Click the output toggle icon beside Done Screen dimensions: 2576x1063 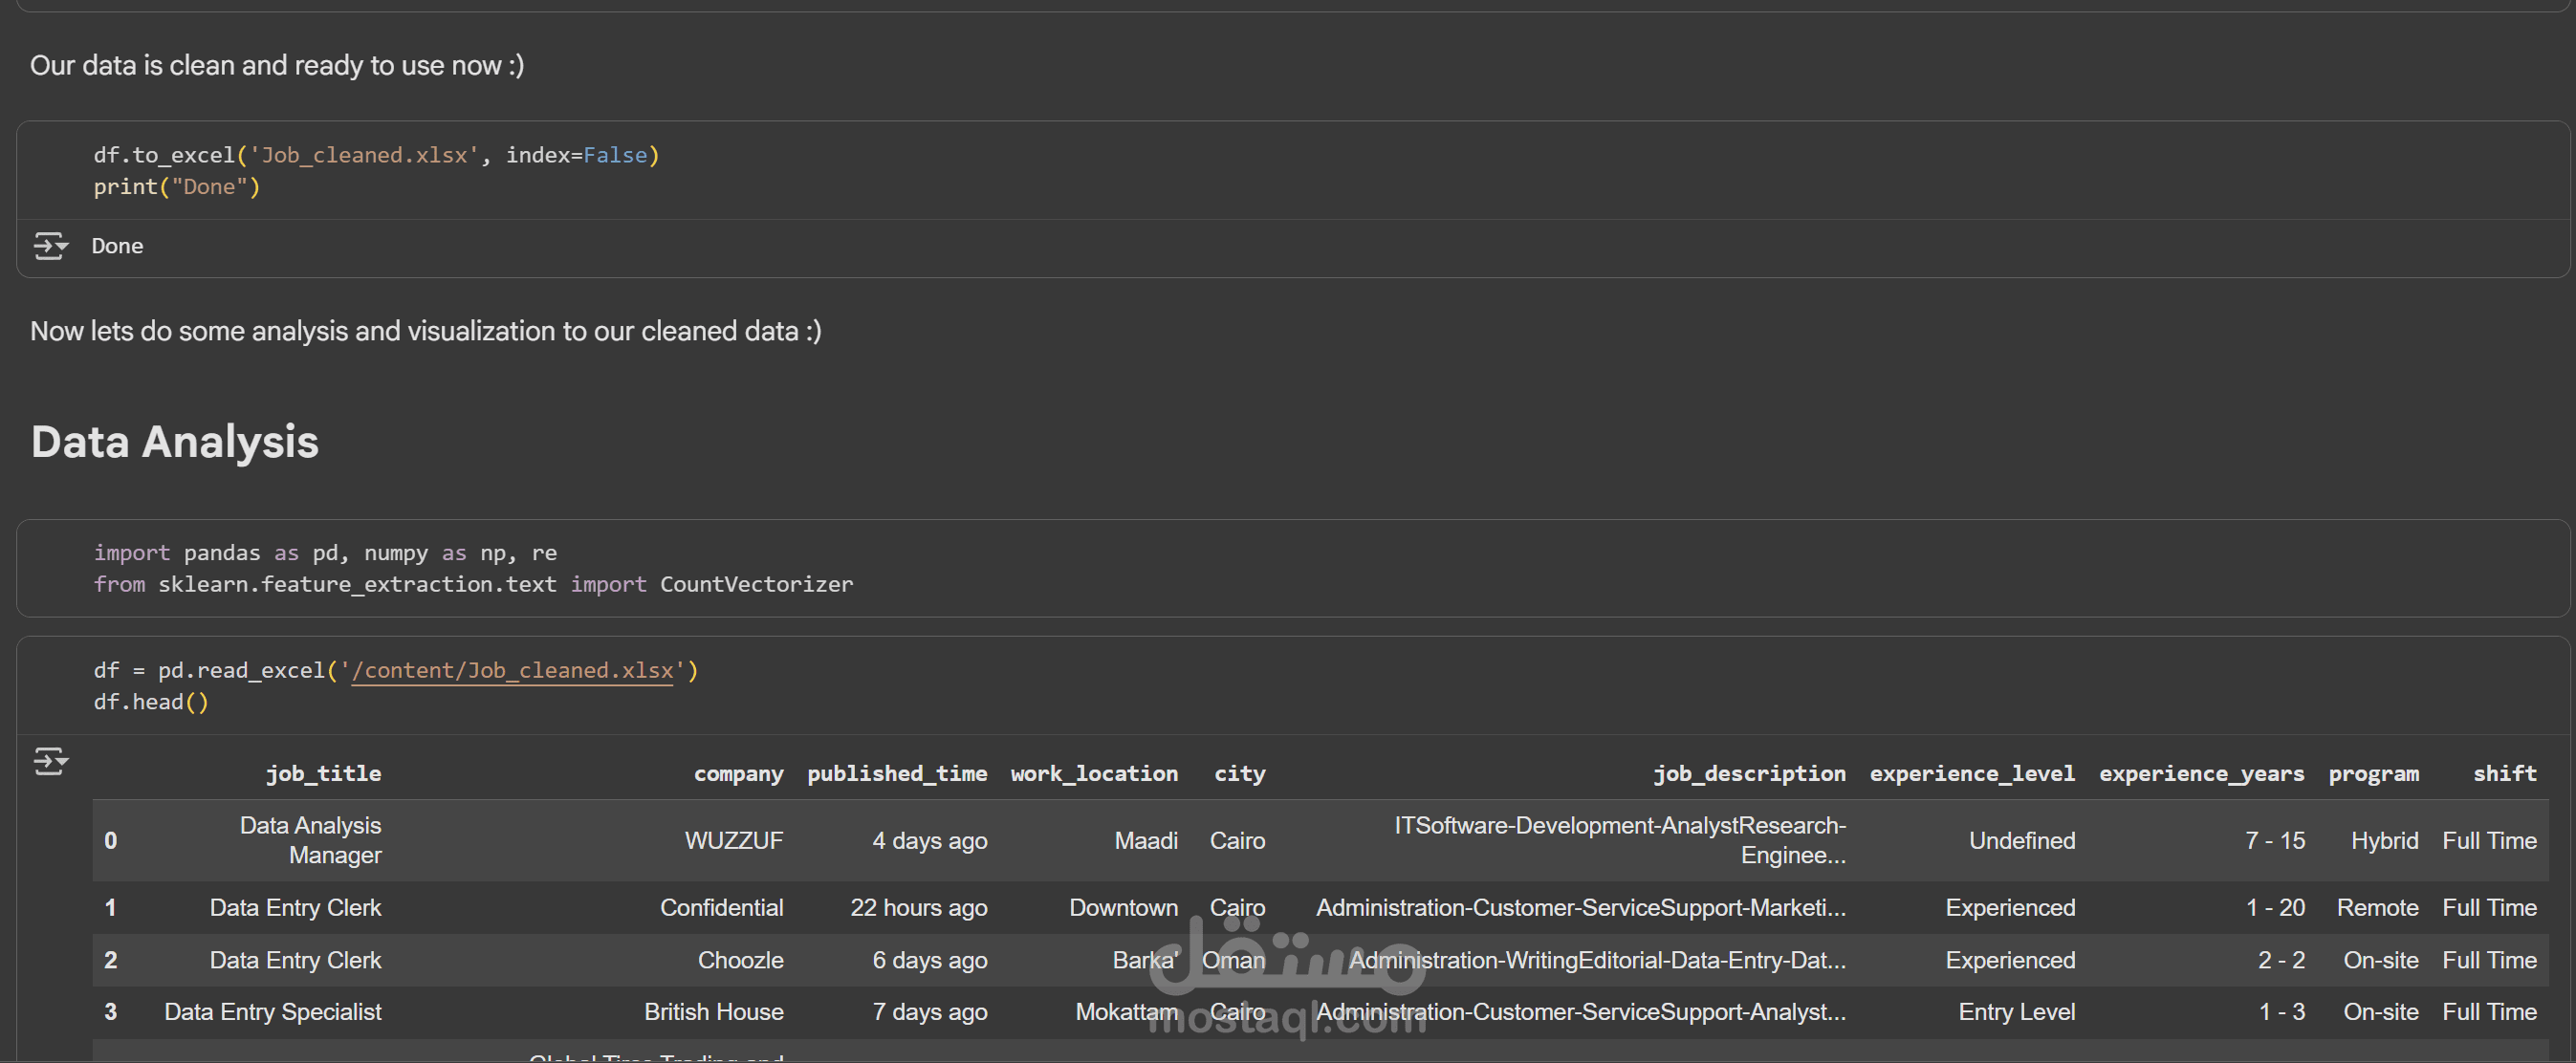click(x=50, y=246)
